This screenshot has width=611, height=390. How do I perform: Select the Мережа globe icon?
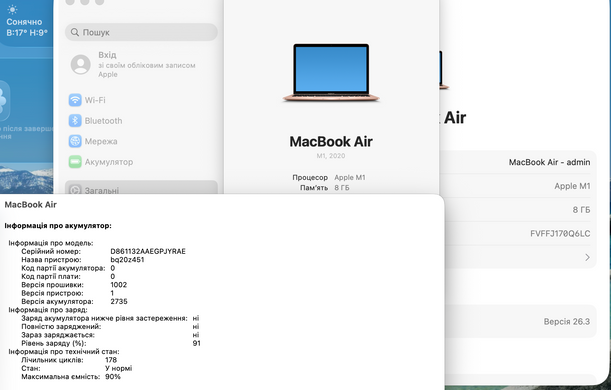tap(75, 141)
